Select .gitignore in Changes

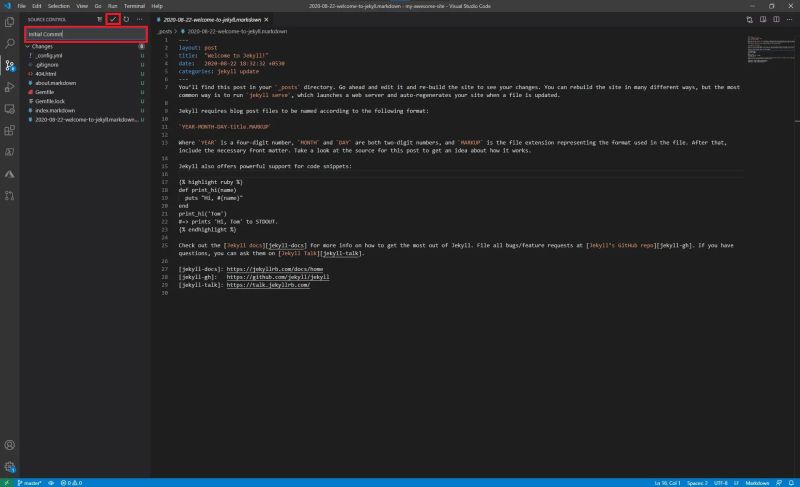[86, 65]
